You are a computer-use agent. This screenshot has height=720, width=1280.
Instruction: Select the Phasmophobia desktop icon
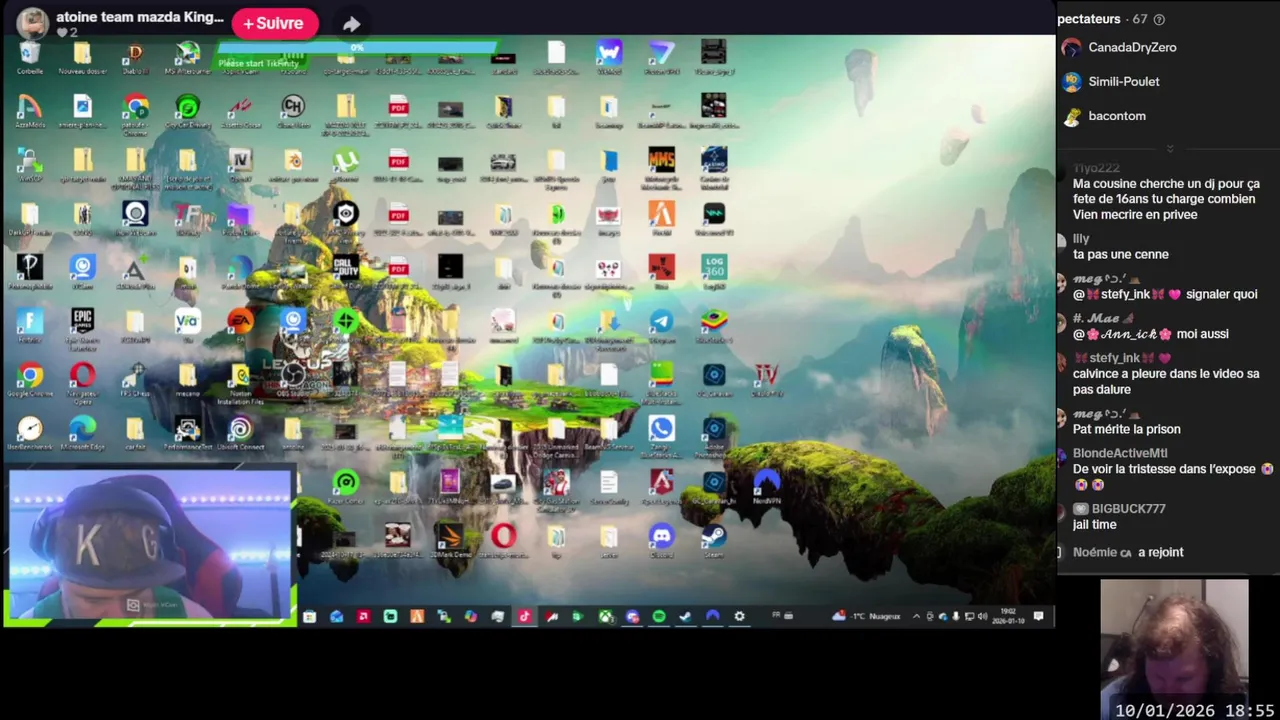[30, 272]
